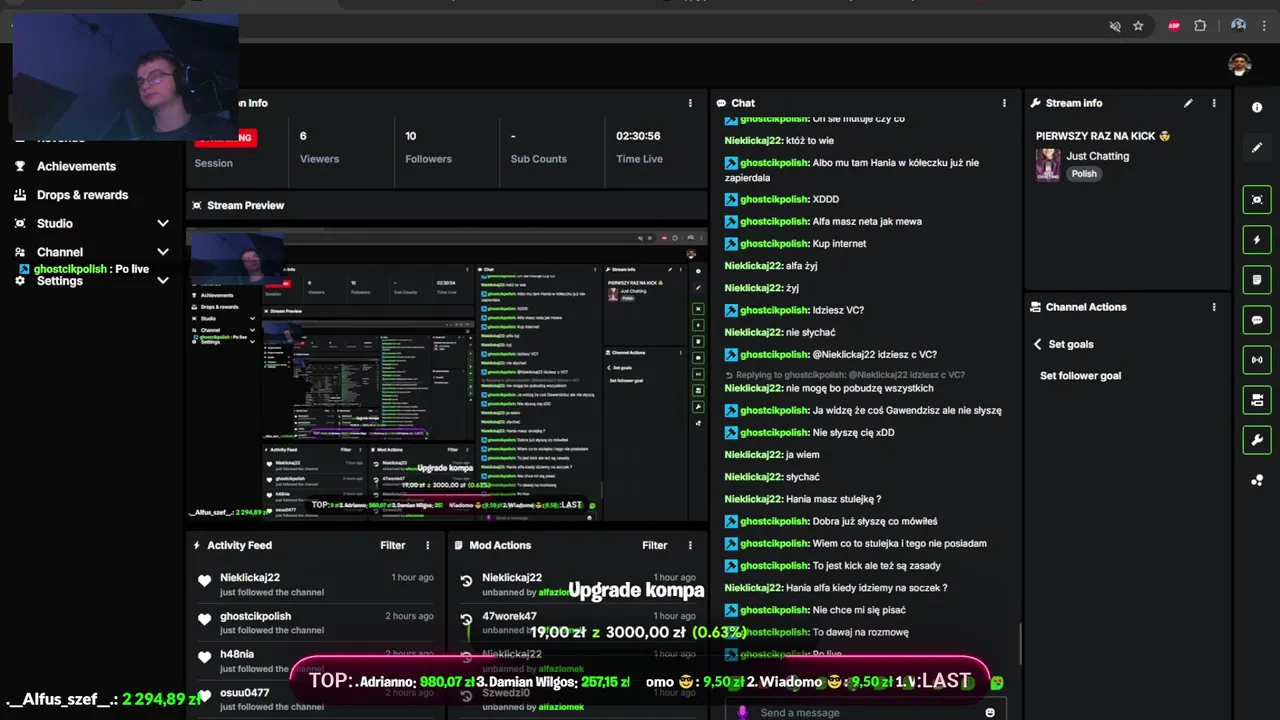Open Achievements in the left sidebar
This screenshot has width=1280, height=720.
point(76,166)
